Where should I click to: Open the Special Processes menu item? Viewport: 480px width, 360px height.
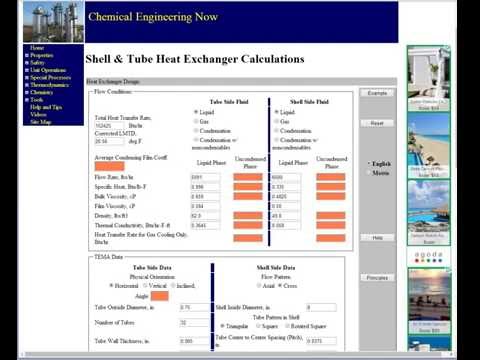(x=50, y=78)
